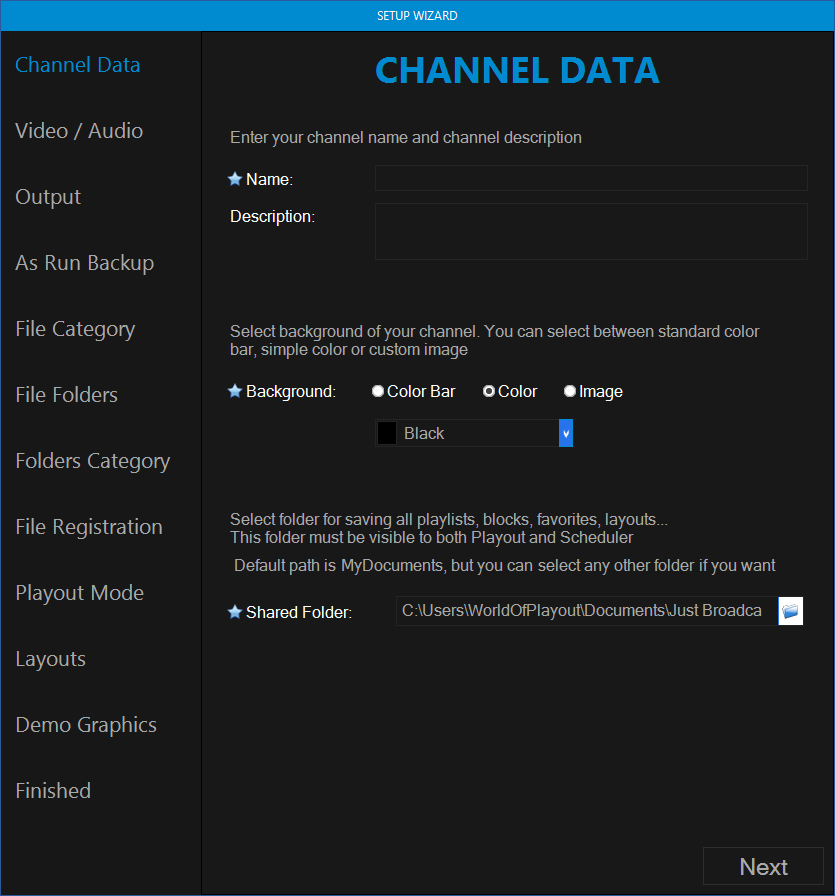
Task: Jump to File Registration step
Action: pyautogui.click(x=89, y=527)
